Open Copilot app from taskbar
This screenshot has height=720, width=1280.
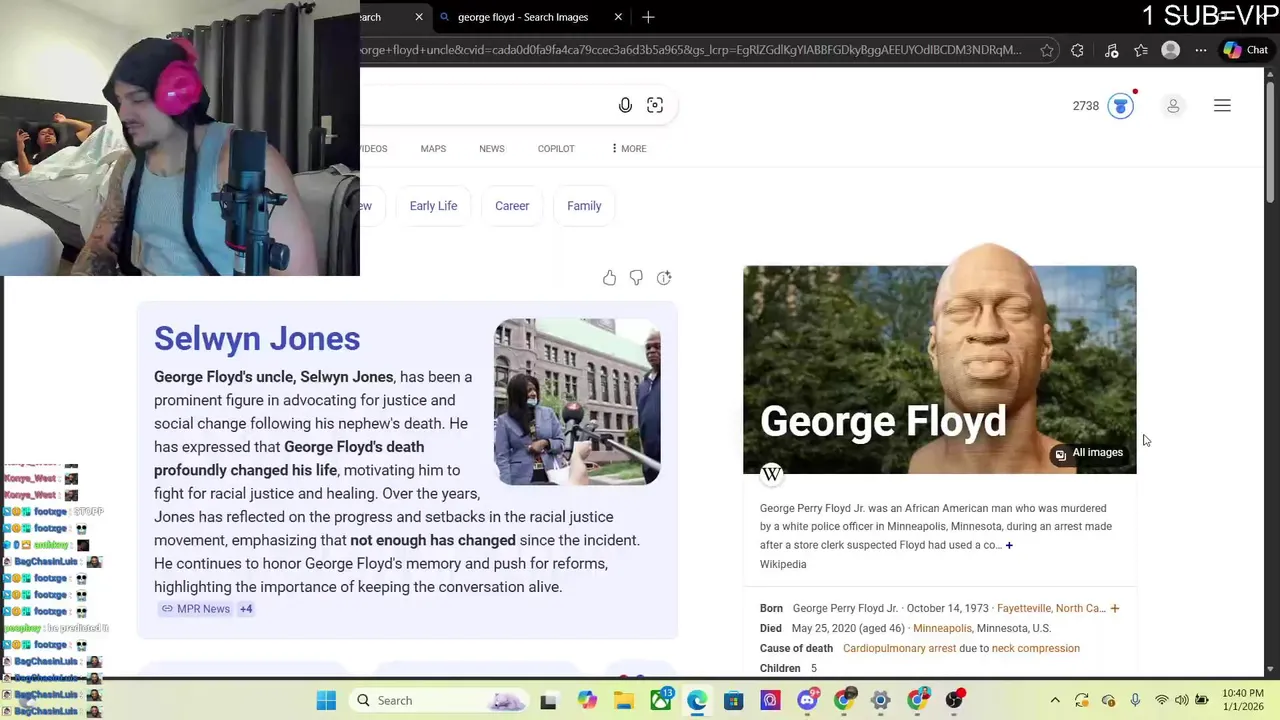[587, 700]
